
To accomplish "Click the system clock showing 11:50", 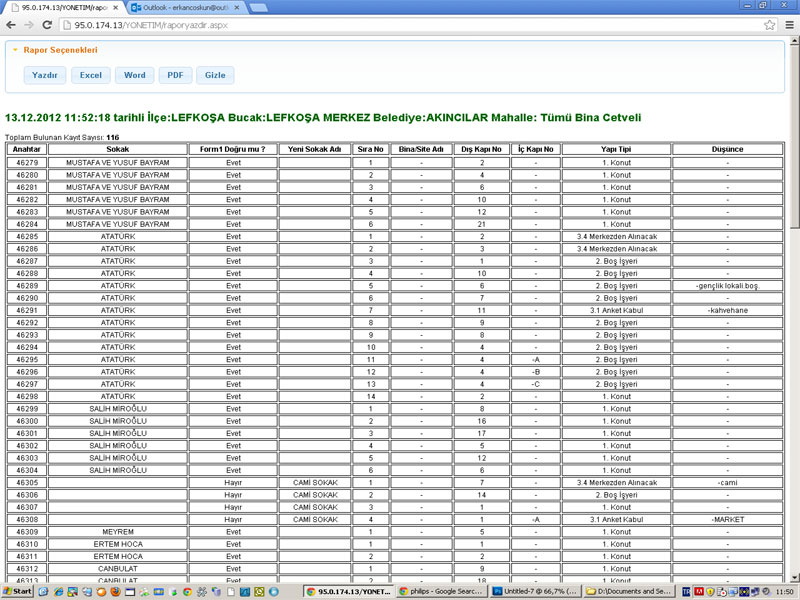I will pos(784,592).
